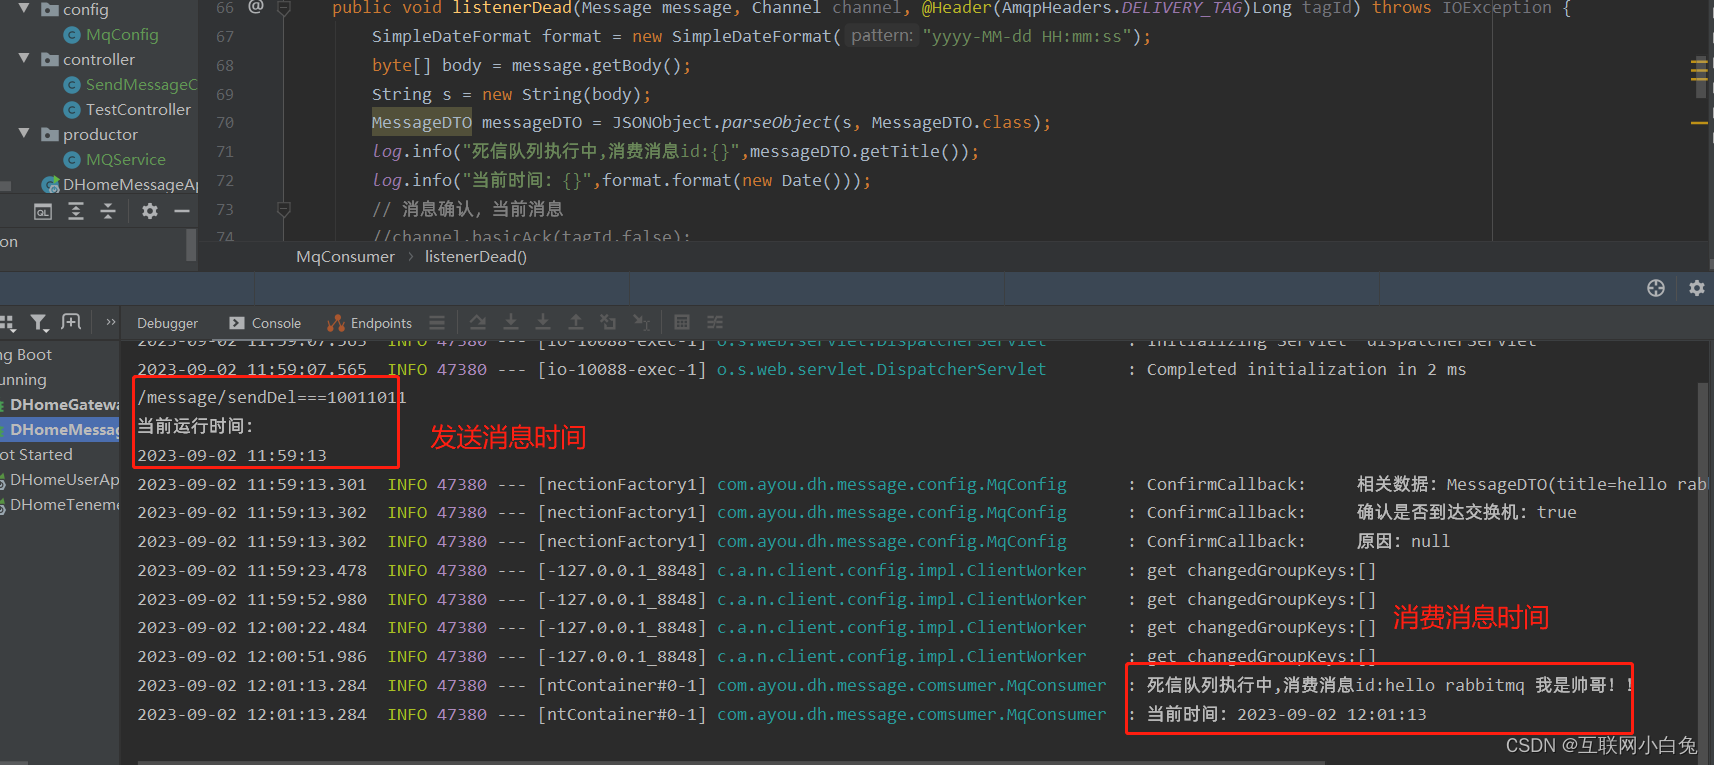Screen dimensions: 1714x765
Task: Open Services panel gear settings
Action: click(1696, 288)
